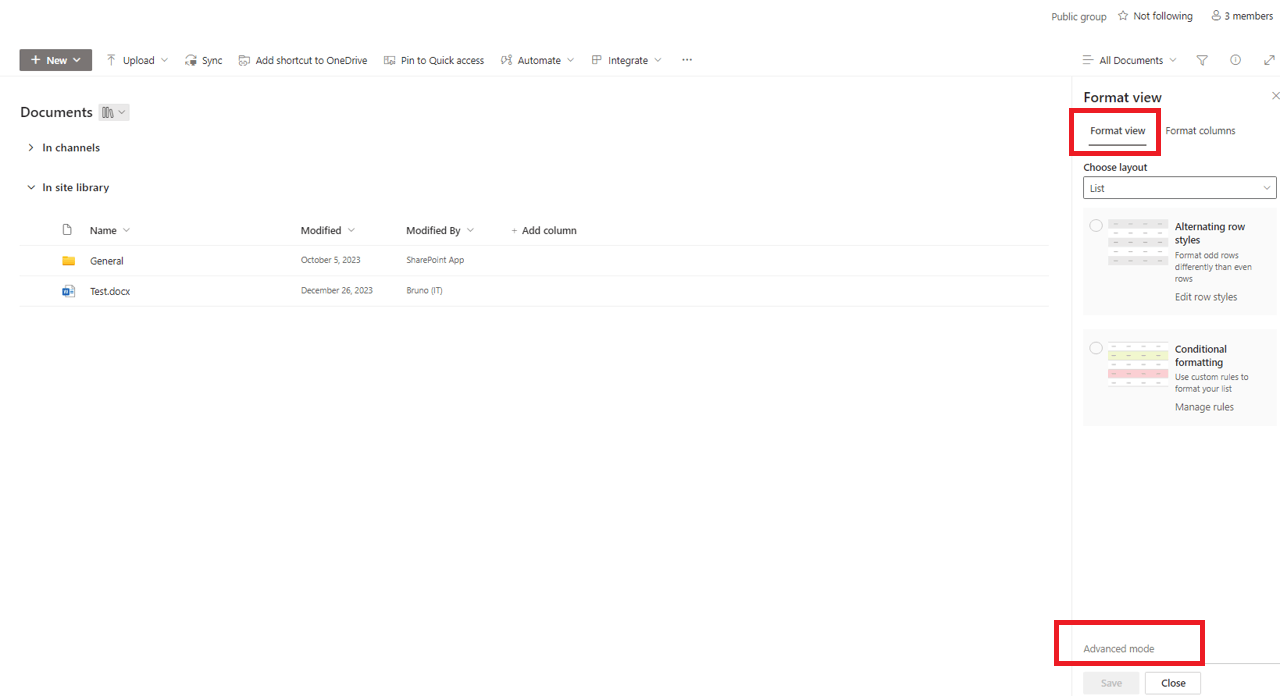Click the Alternating row styles thumbnail

pyautogui.click(x=1138, y=242)
